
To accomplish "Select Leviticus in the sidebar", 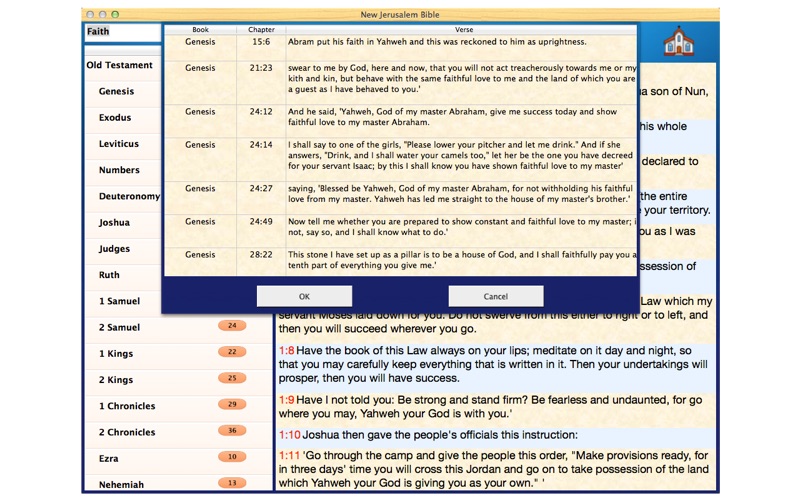I will click(118, 143).
